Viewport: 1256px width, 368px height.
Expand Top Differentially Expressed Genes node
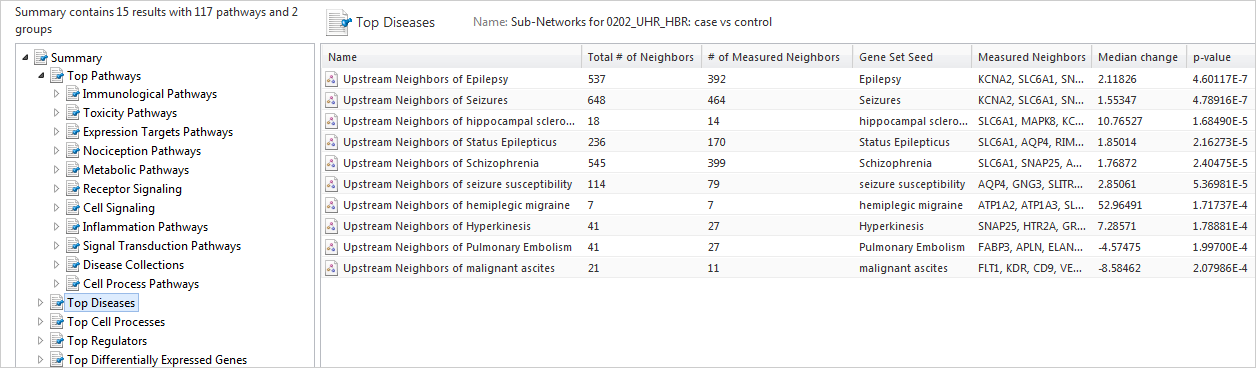click(x=40, y=360)
